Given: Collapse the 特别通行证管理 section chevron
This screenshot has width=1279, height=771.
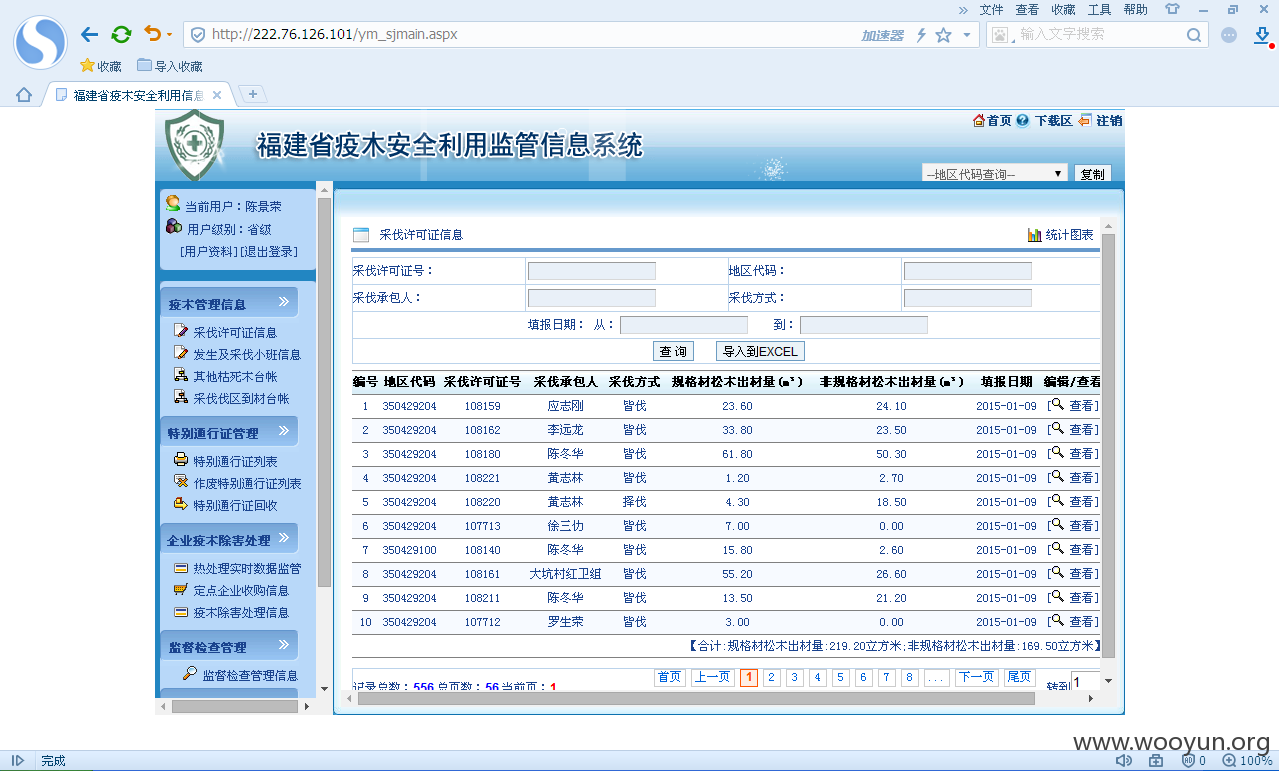Looking at the screenshot, I should pyautogui.click(x=283, y=430).
